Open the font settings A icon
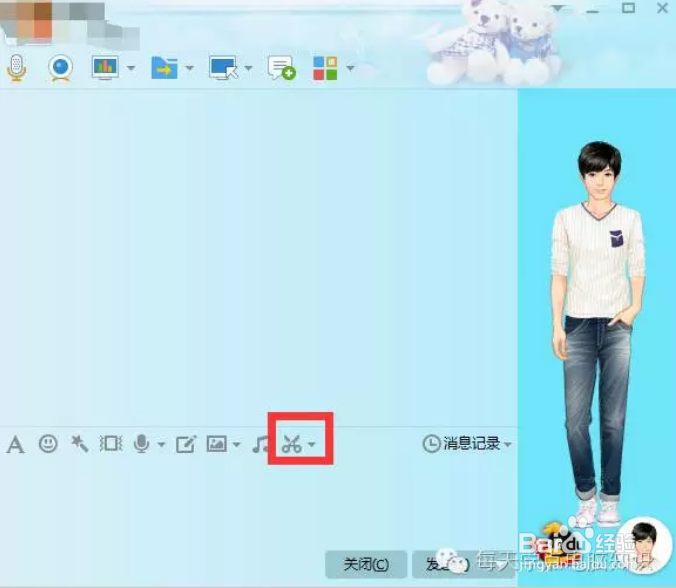Viewport: 676px width, 588px height. [16, 444]
